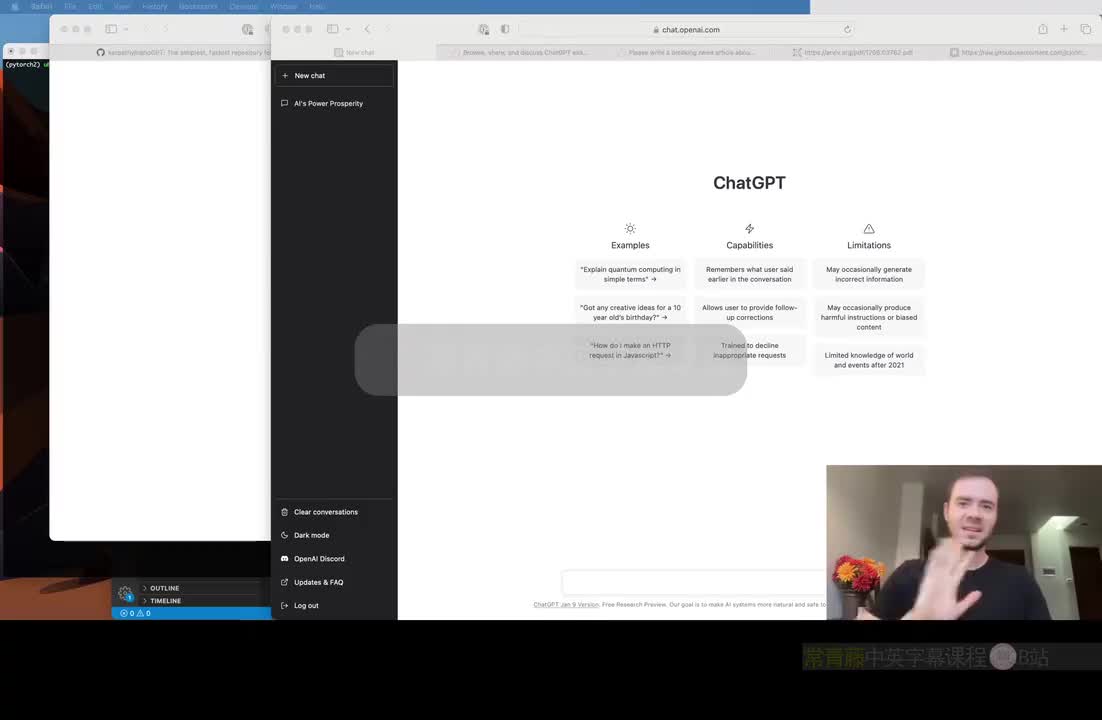Click "Remembers what user said earlier" text
This screenshot has height=720, width=1102.
pos(749,274)
